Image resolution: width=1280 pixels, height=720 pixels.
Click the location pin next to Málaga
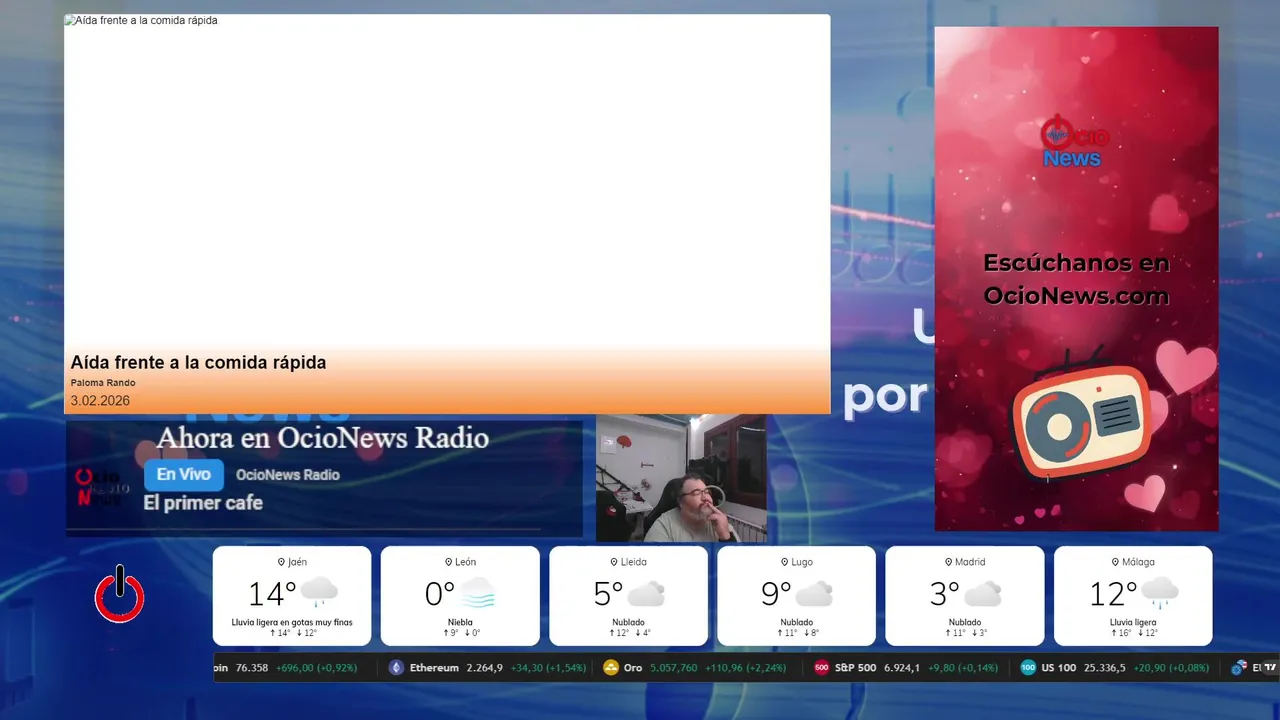pyautogui.click(x=1115, y=562)
